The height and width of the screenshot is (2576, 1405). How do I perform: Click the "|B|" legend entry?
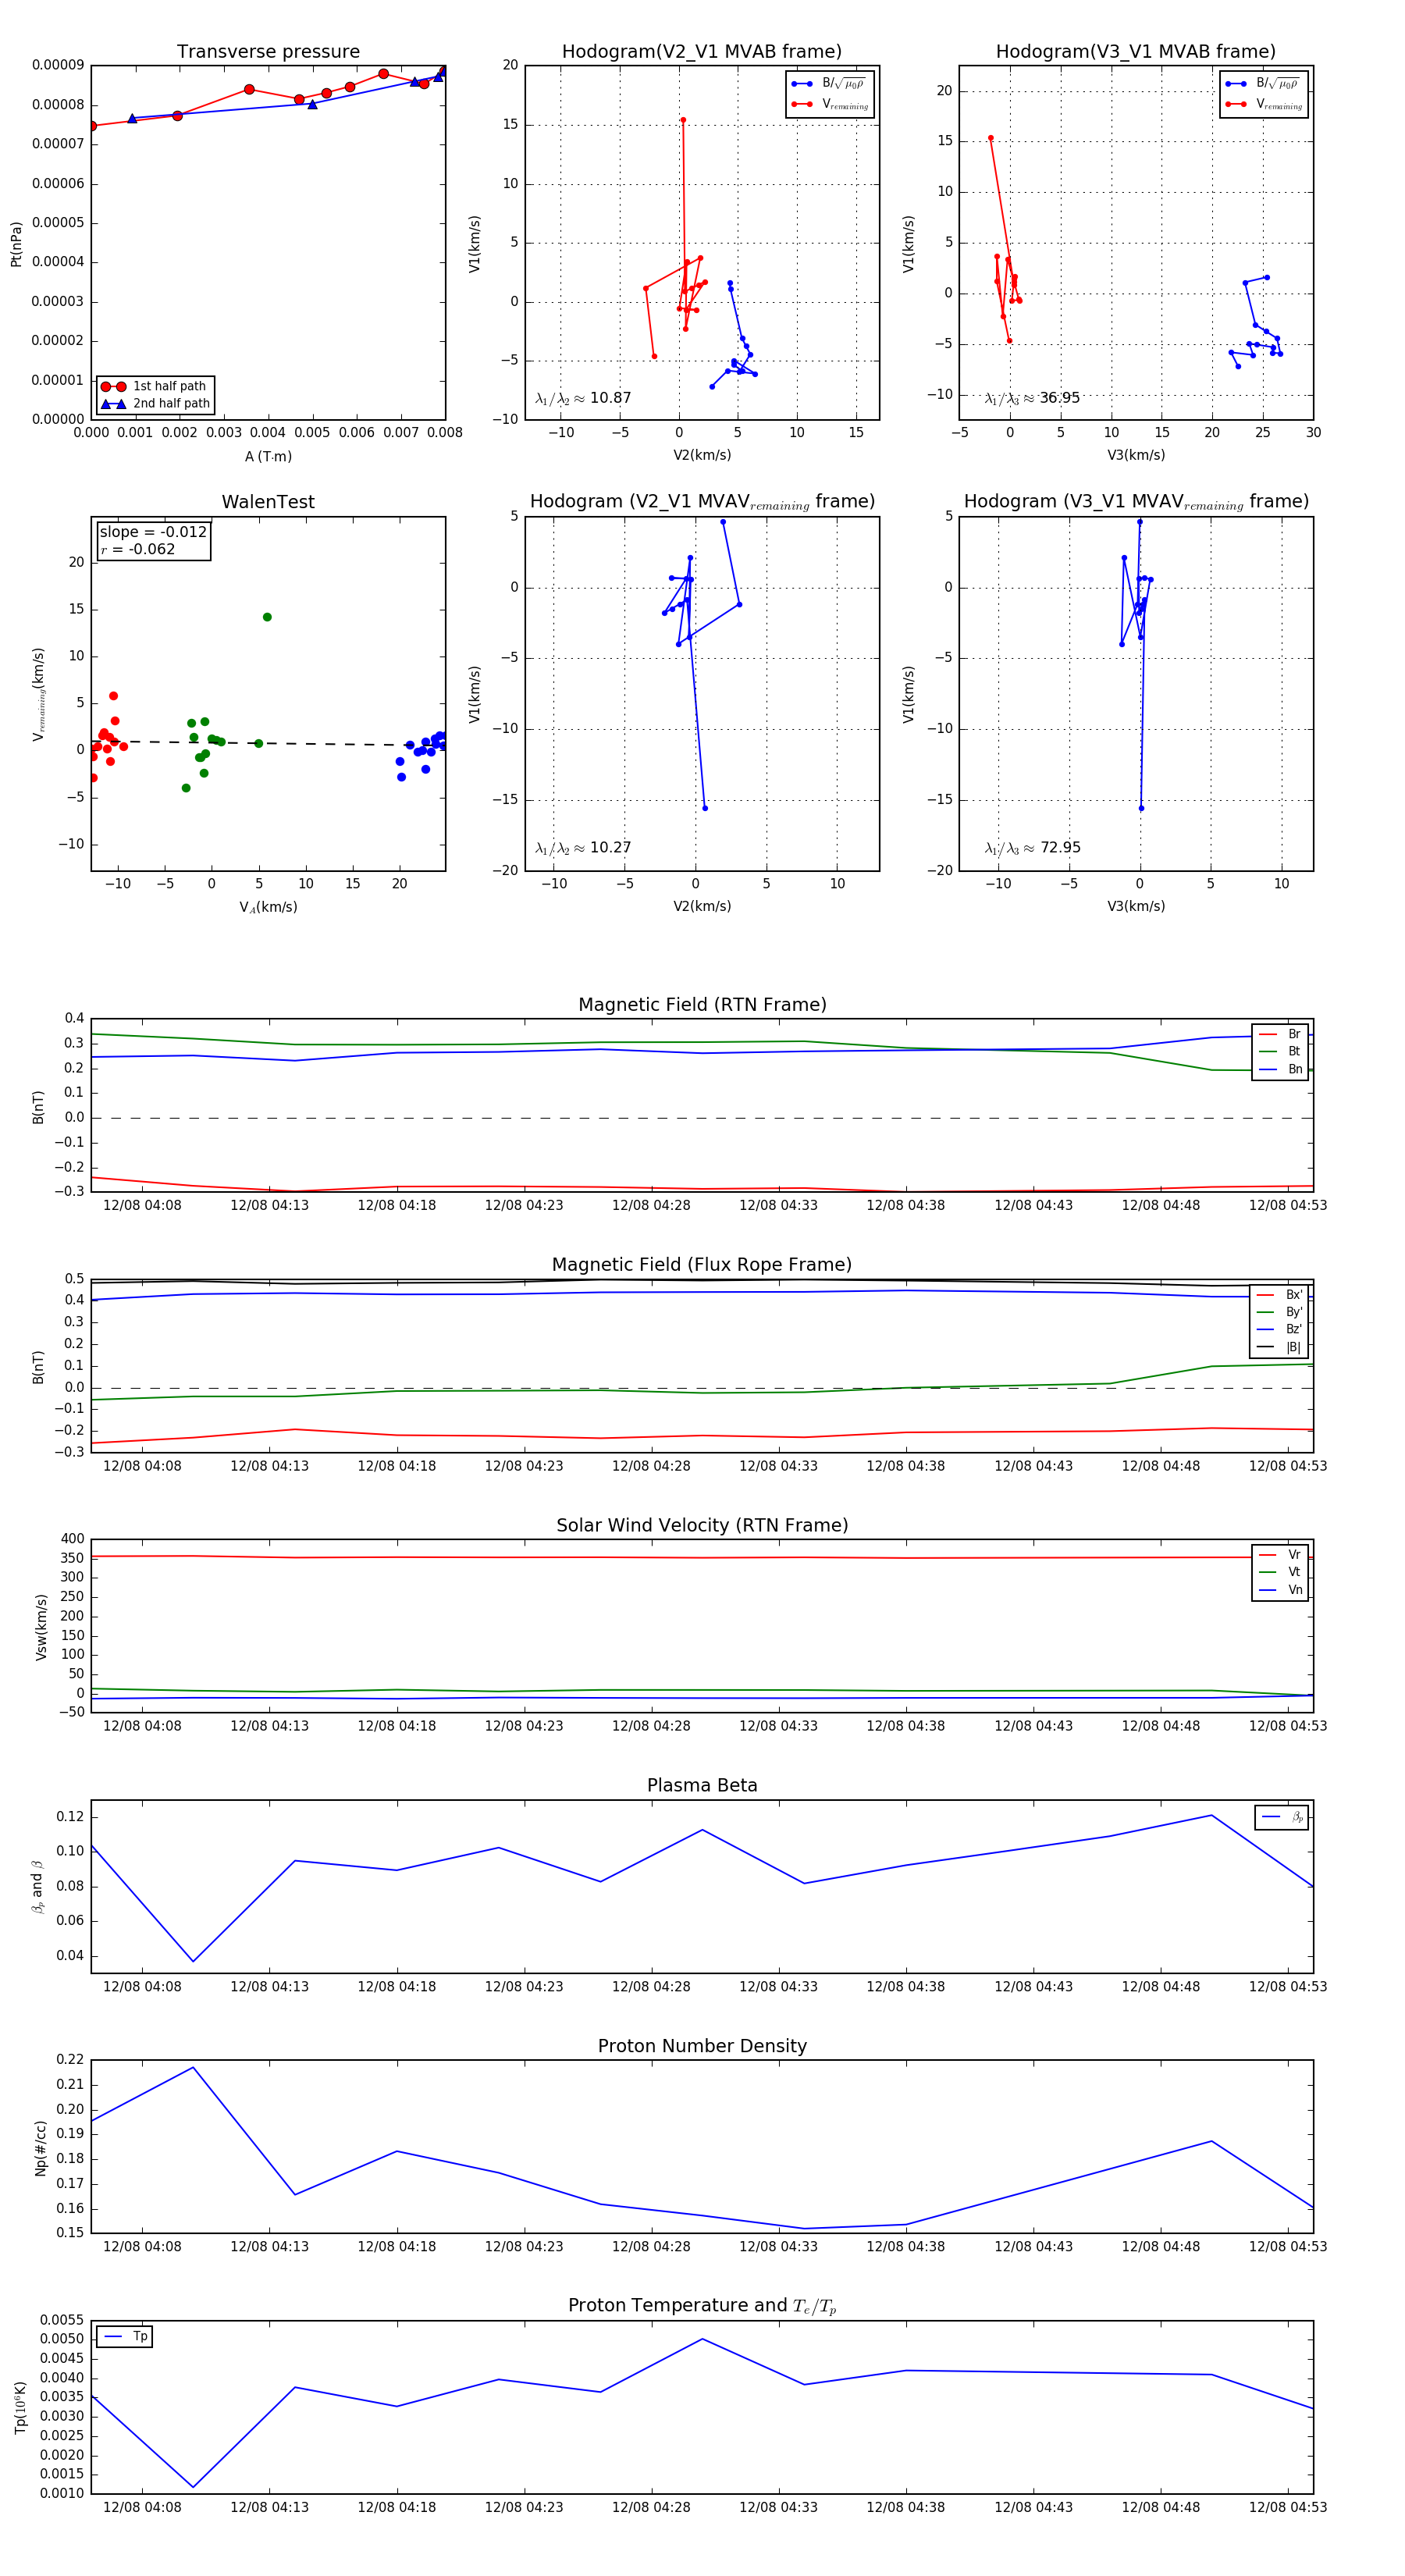[x=1280, y=1347]
